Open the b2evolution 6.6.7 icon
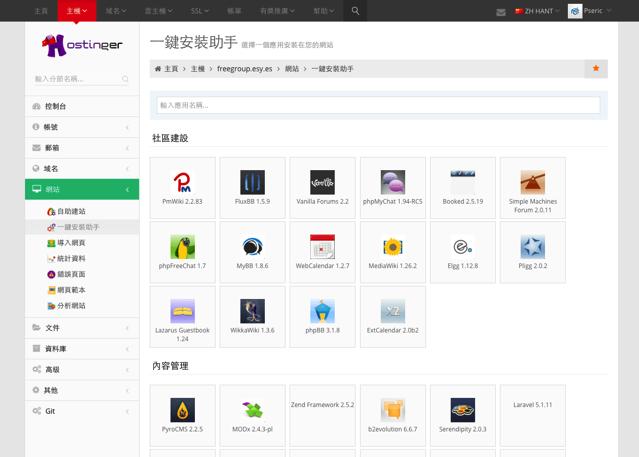Screen dimensions: 639x457 (393, 410)
